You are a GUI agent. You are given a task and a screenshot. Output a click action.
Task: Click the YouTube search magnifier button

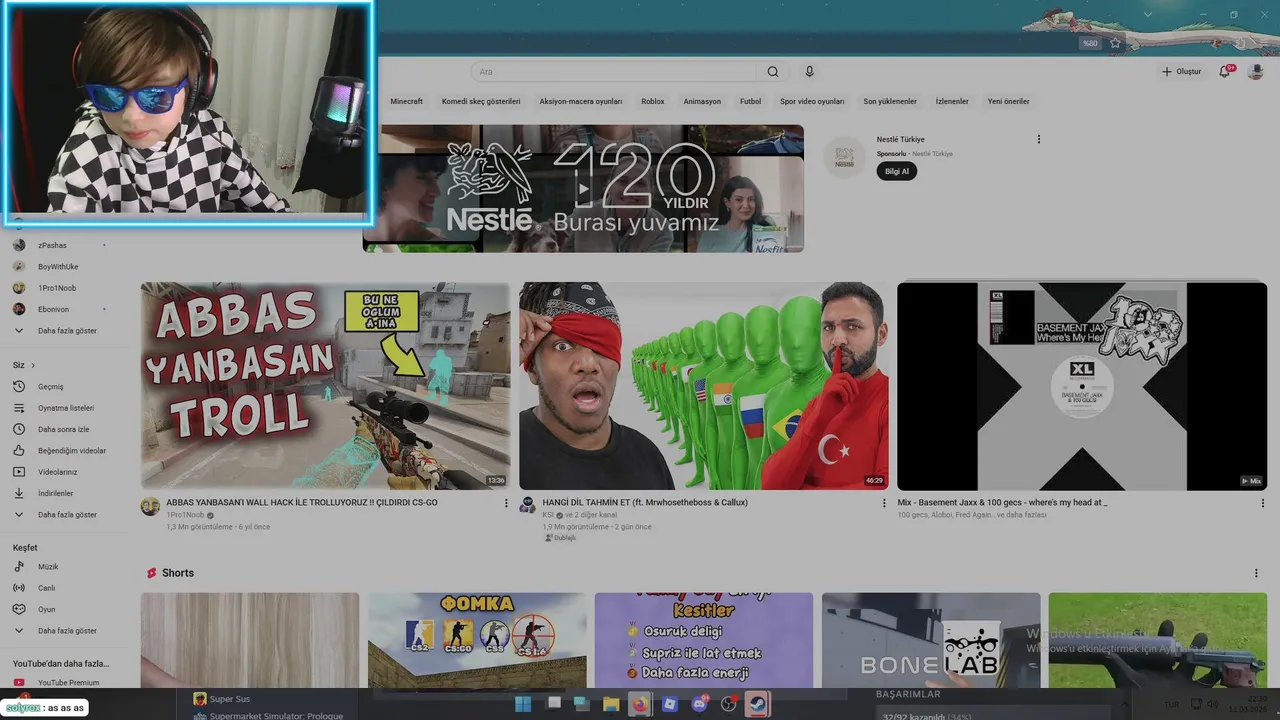(x=773, y=72)
